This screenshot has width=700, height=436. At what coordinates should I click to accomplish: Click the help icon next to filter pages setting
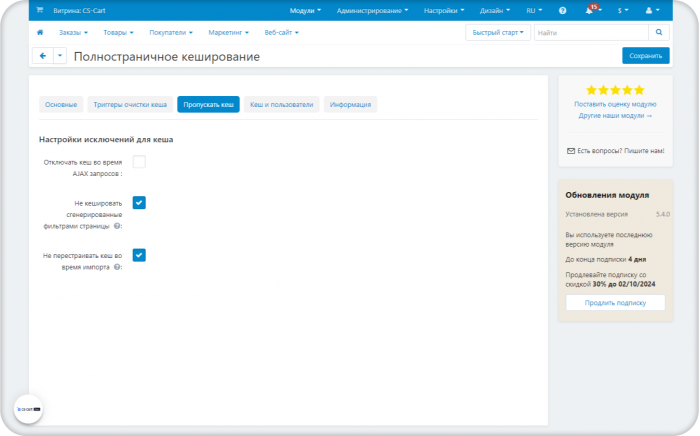click(x=117, y=226)
